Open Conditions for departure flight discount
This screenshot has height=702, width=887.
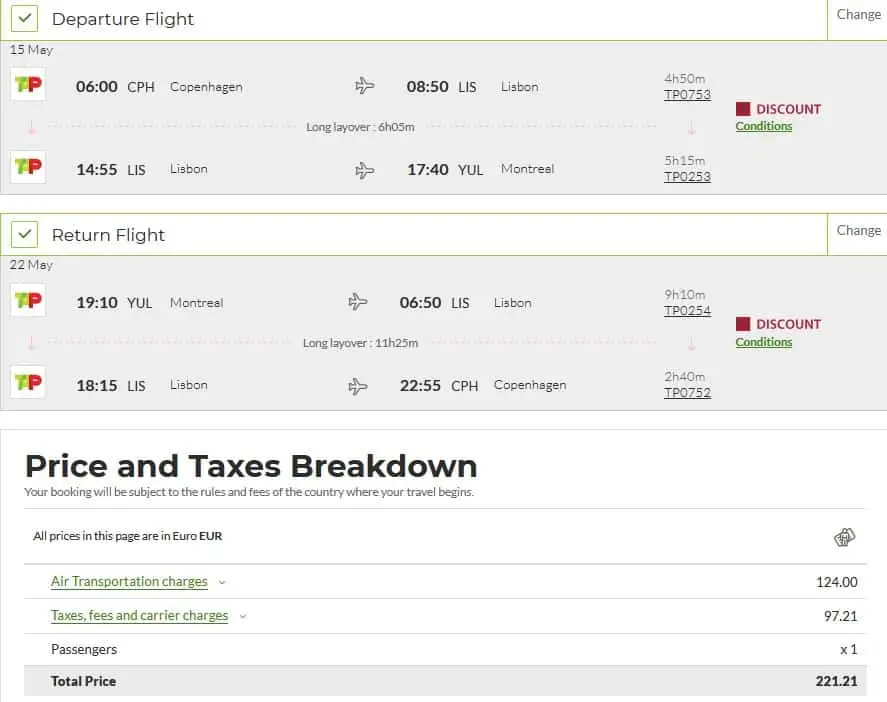tap(763, 126)
